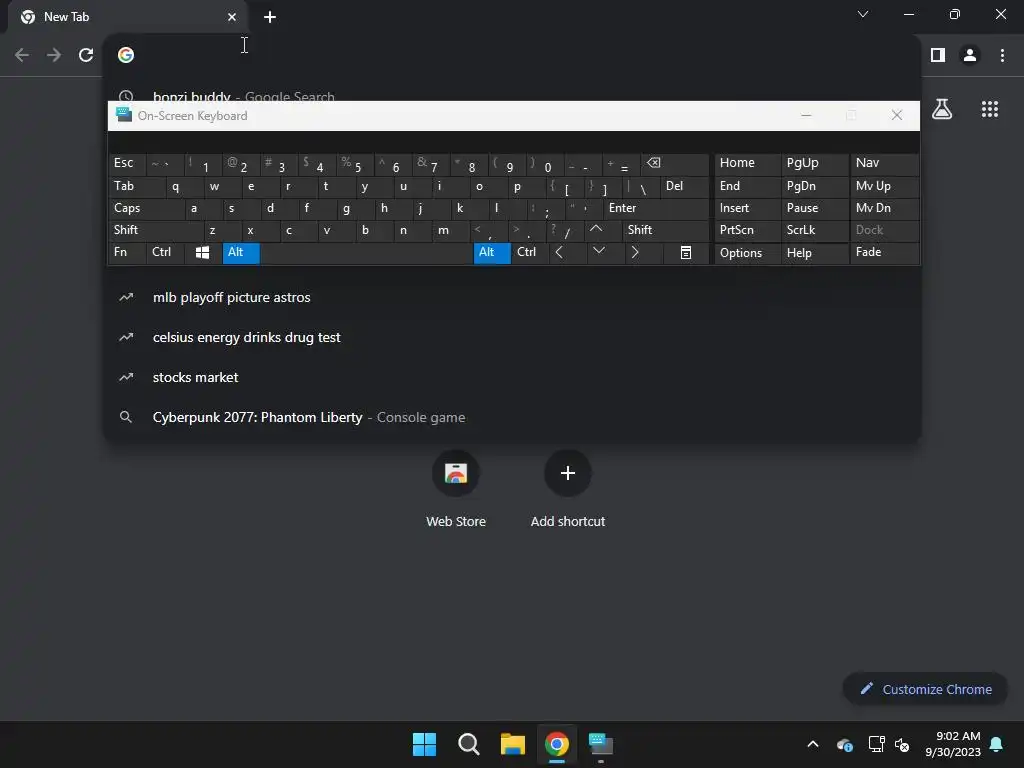The width and height of the screenshot is (1024, 768).
Task: Click the Del key on keyboard
Action: pos(684,186)
